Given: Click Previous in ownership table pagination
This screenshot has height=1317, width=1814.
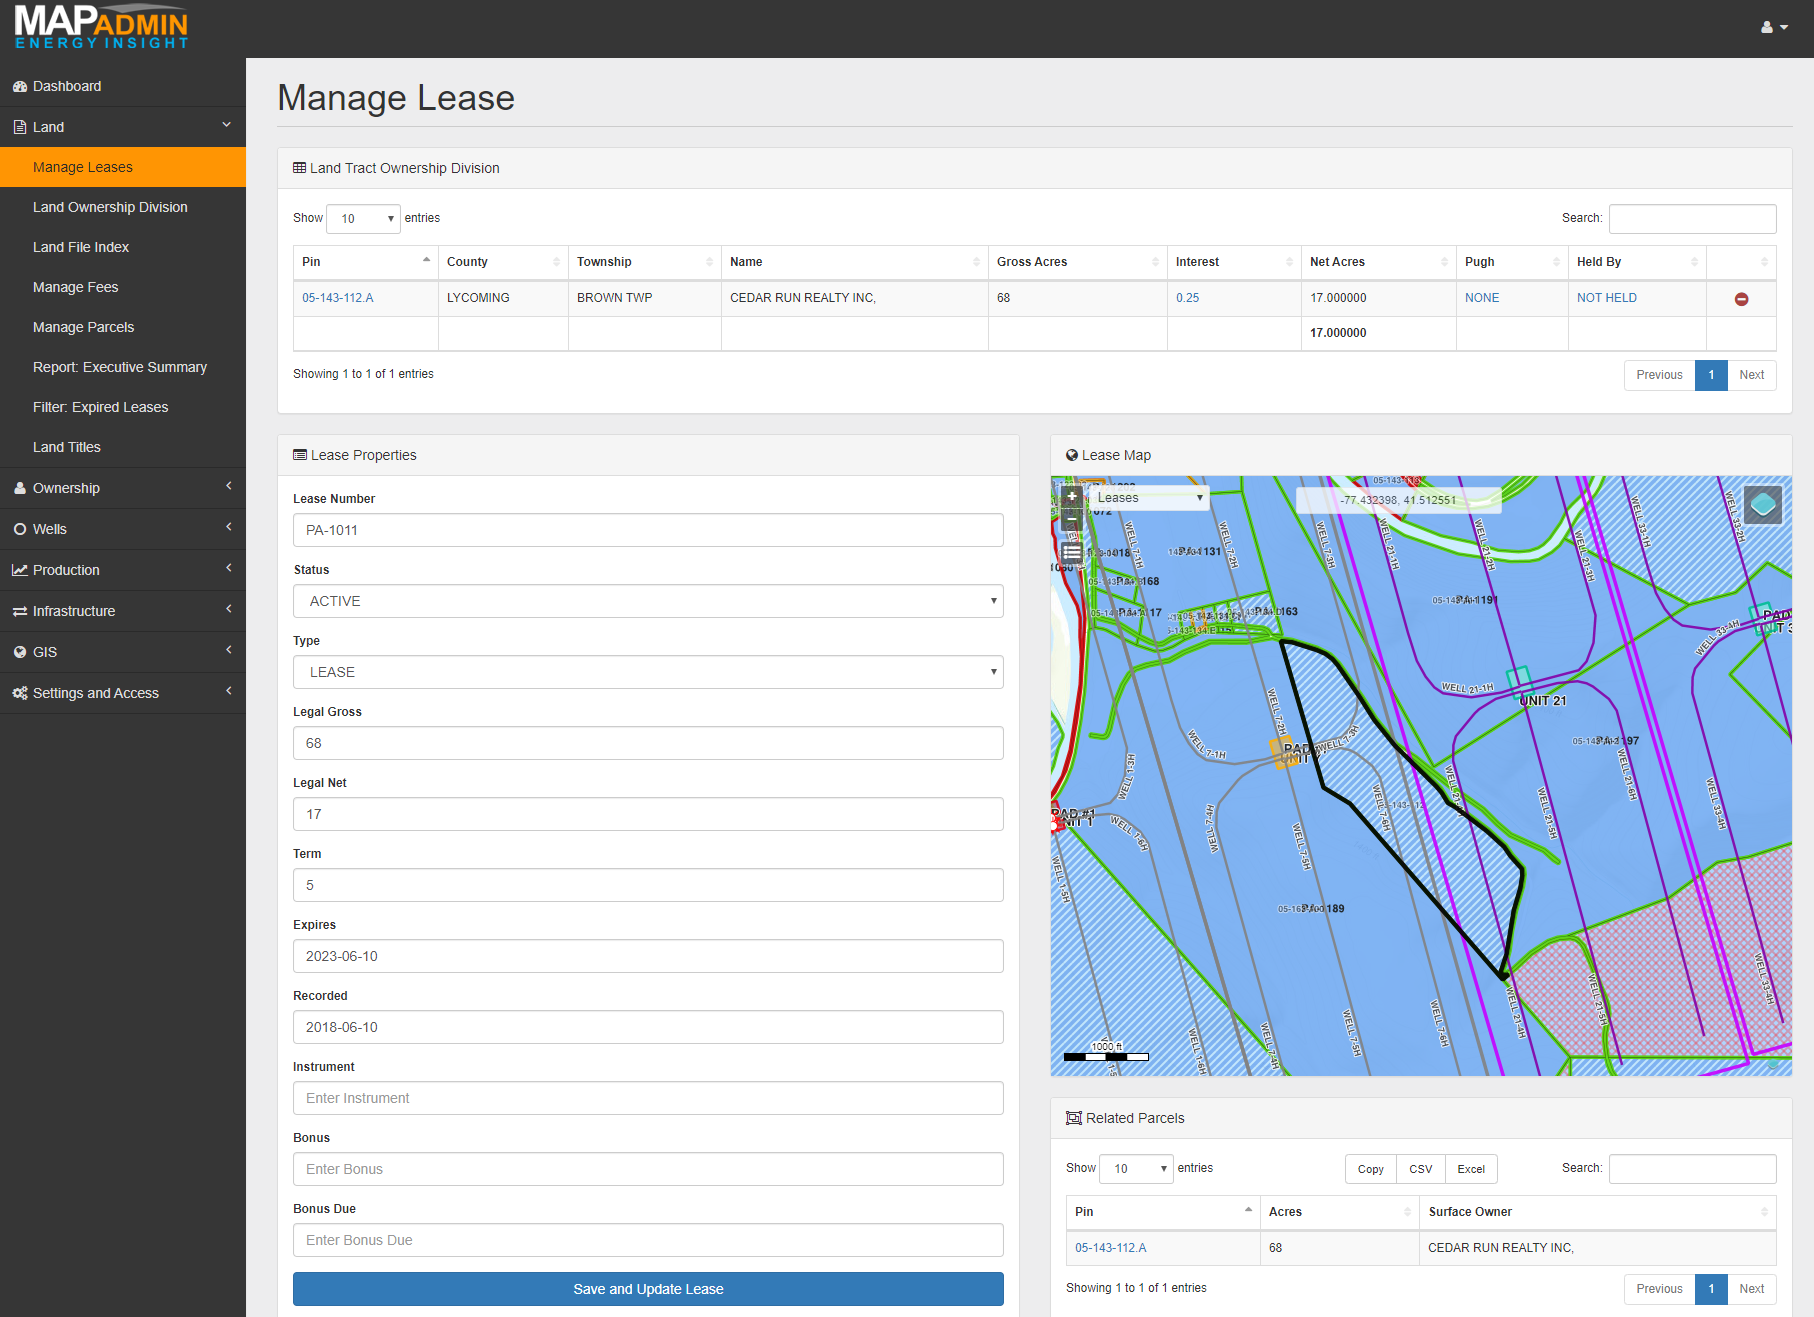Looking at the screenshot, I should tap(1659, 375).
